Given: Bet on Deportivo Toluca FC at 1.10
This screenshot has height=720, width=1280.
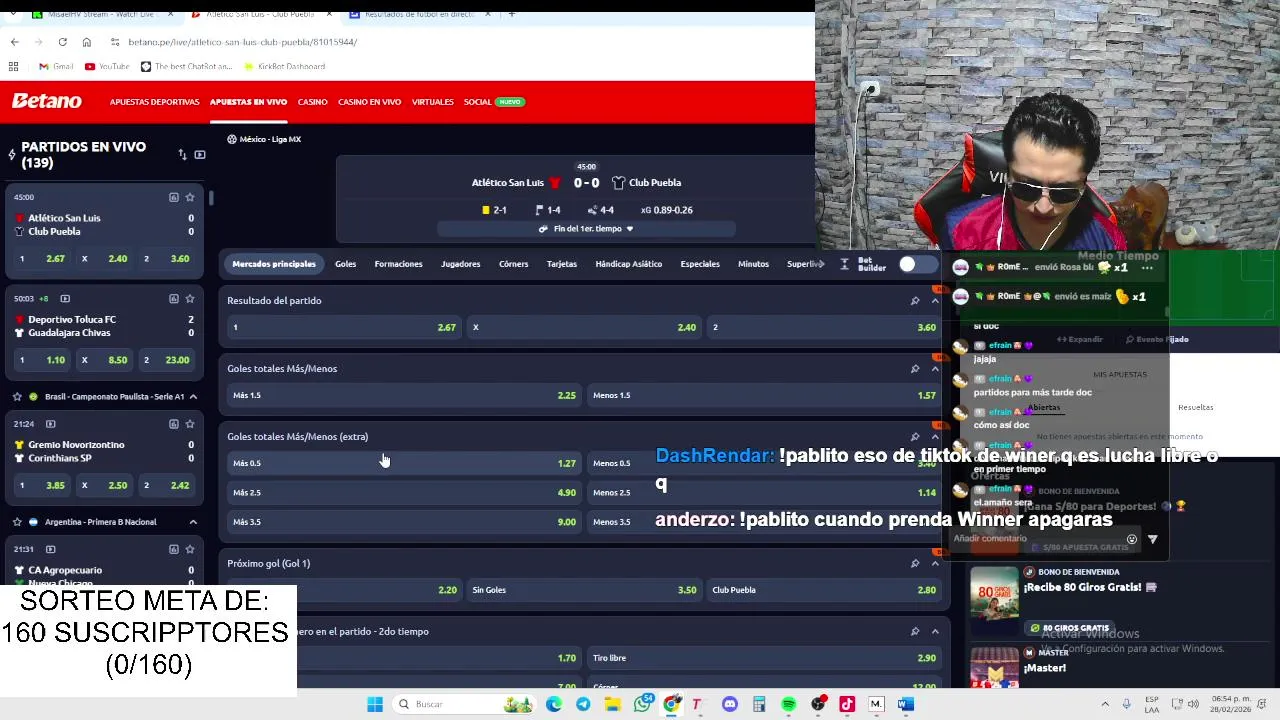Looking at the screenshot, I should tap(42, 360).
